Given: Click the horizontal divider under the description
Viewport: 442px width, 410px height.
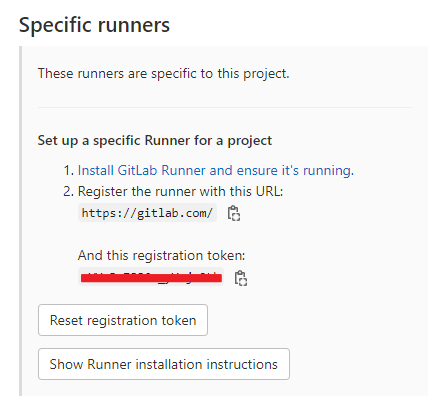Looking at the screenshot, I should click(225, 107).
